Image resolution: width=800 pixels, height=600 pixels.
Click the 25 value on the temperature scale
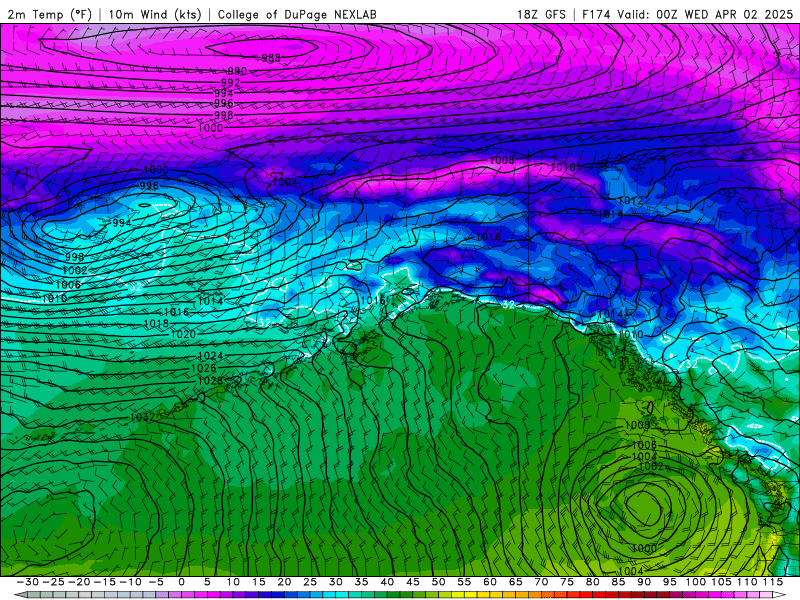310,582
